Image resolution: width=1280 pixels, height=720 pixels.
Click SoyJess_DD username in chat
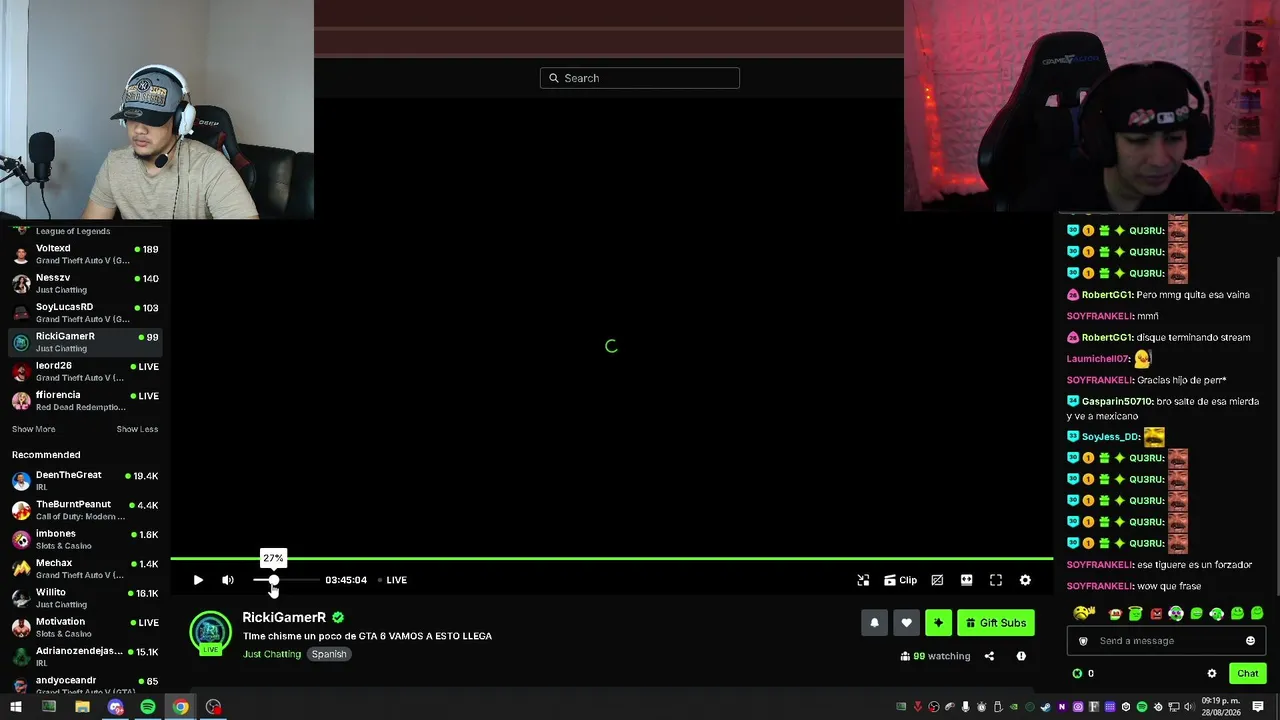[x=1110, y=437]
